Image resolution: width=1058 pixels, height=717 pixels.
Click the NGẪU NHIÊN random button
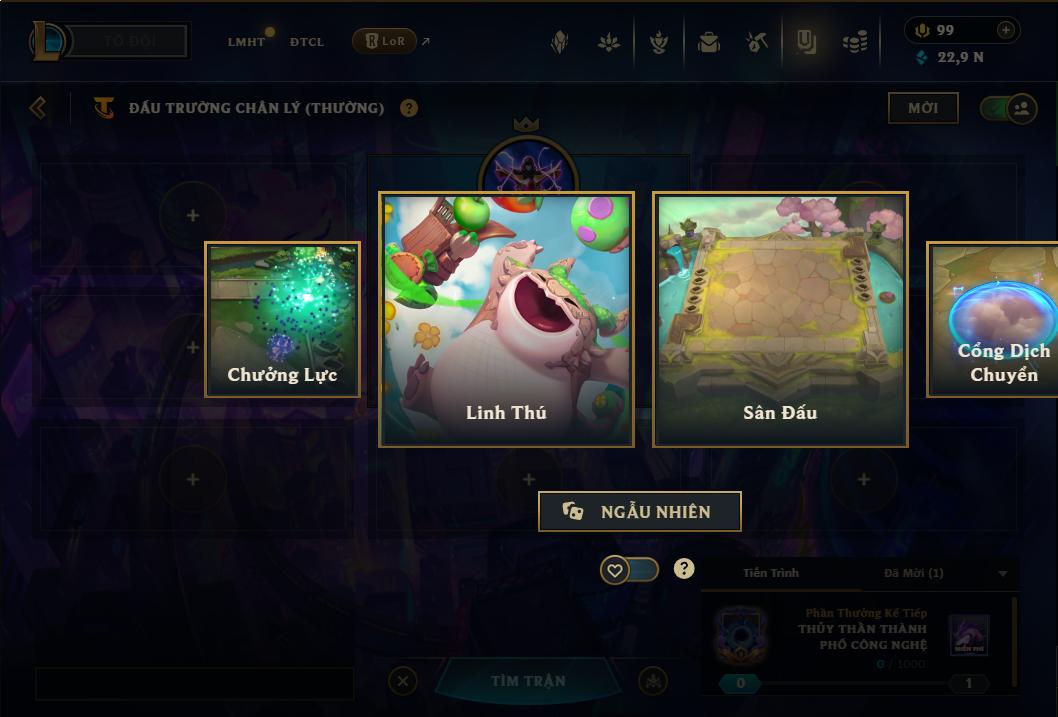640,511
